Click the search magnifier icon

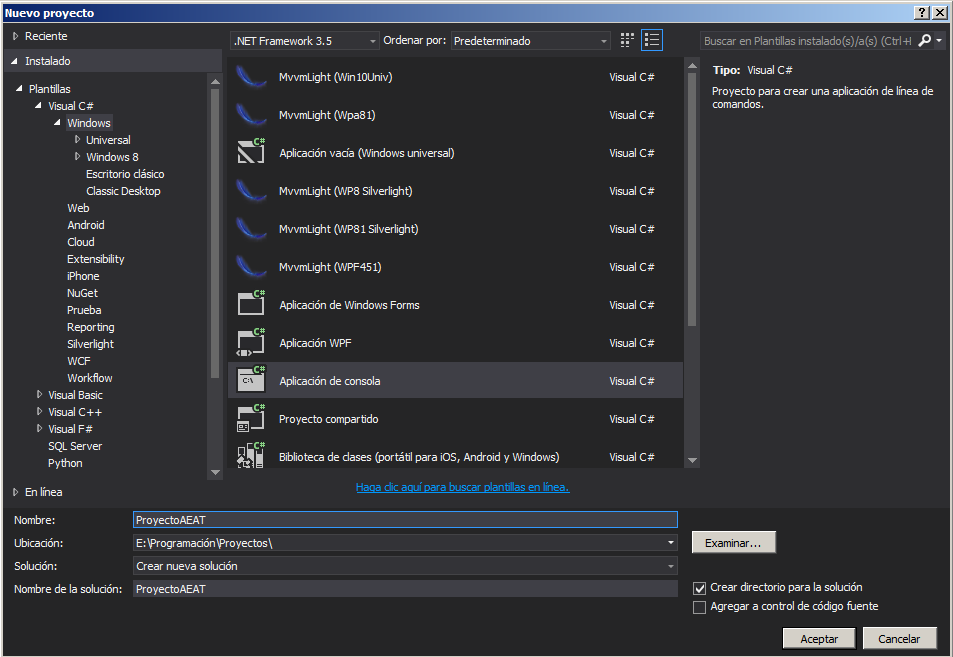[x=926, y=39]
